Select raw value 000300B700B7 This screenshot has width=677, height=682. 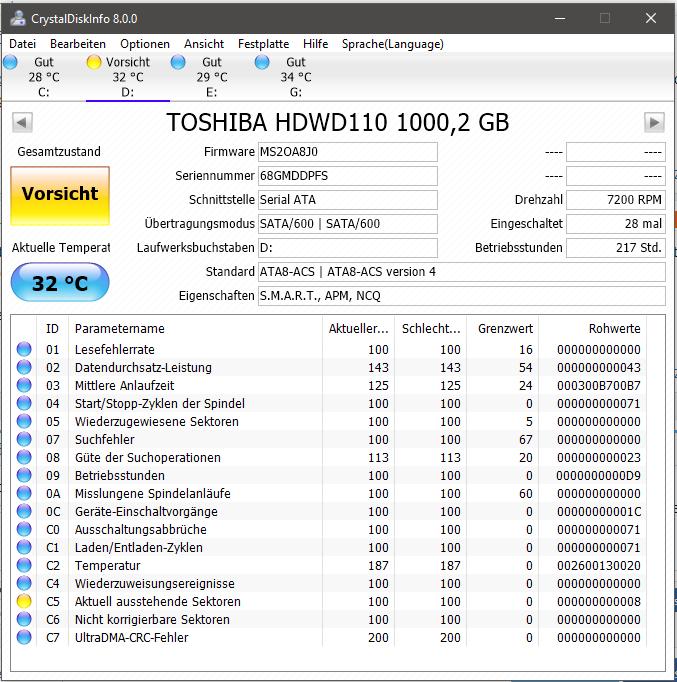point(599,385)
